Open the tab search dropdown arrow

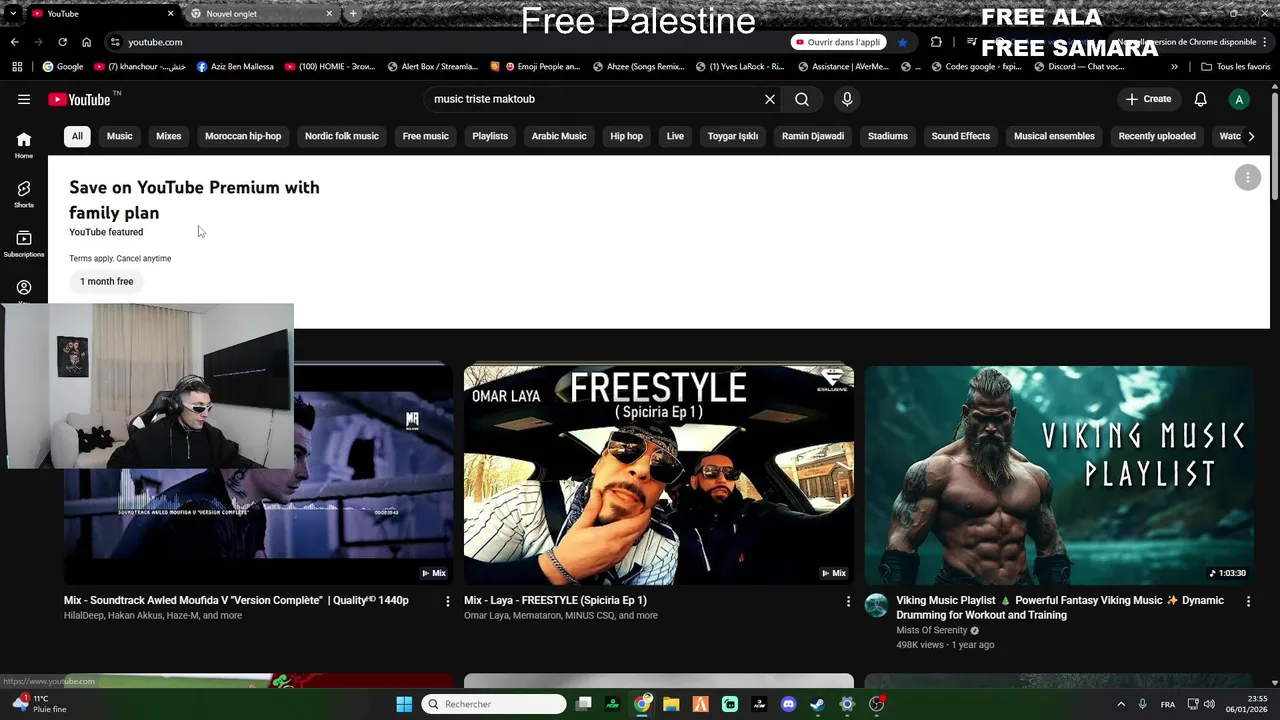[12, 14]
